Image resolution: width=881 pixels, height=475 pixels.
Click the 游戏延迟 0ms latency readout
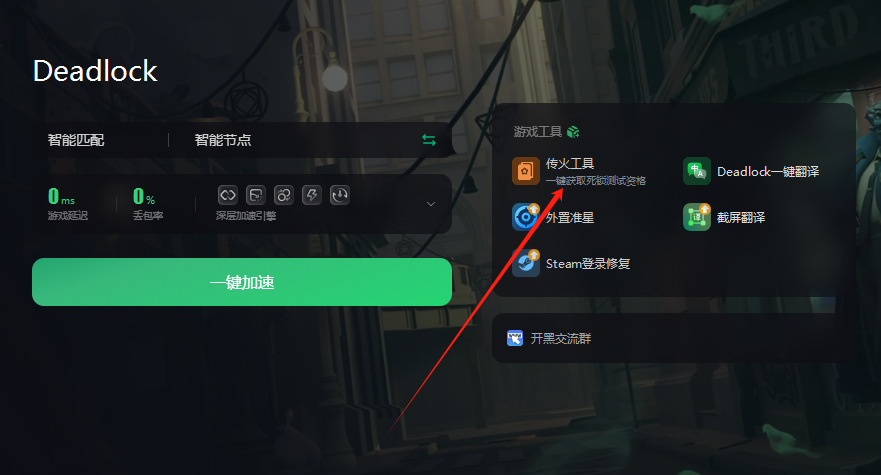point(67,203)
